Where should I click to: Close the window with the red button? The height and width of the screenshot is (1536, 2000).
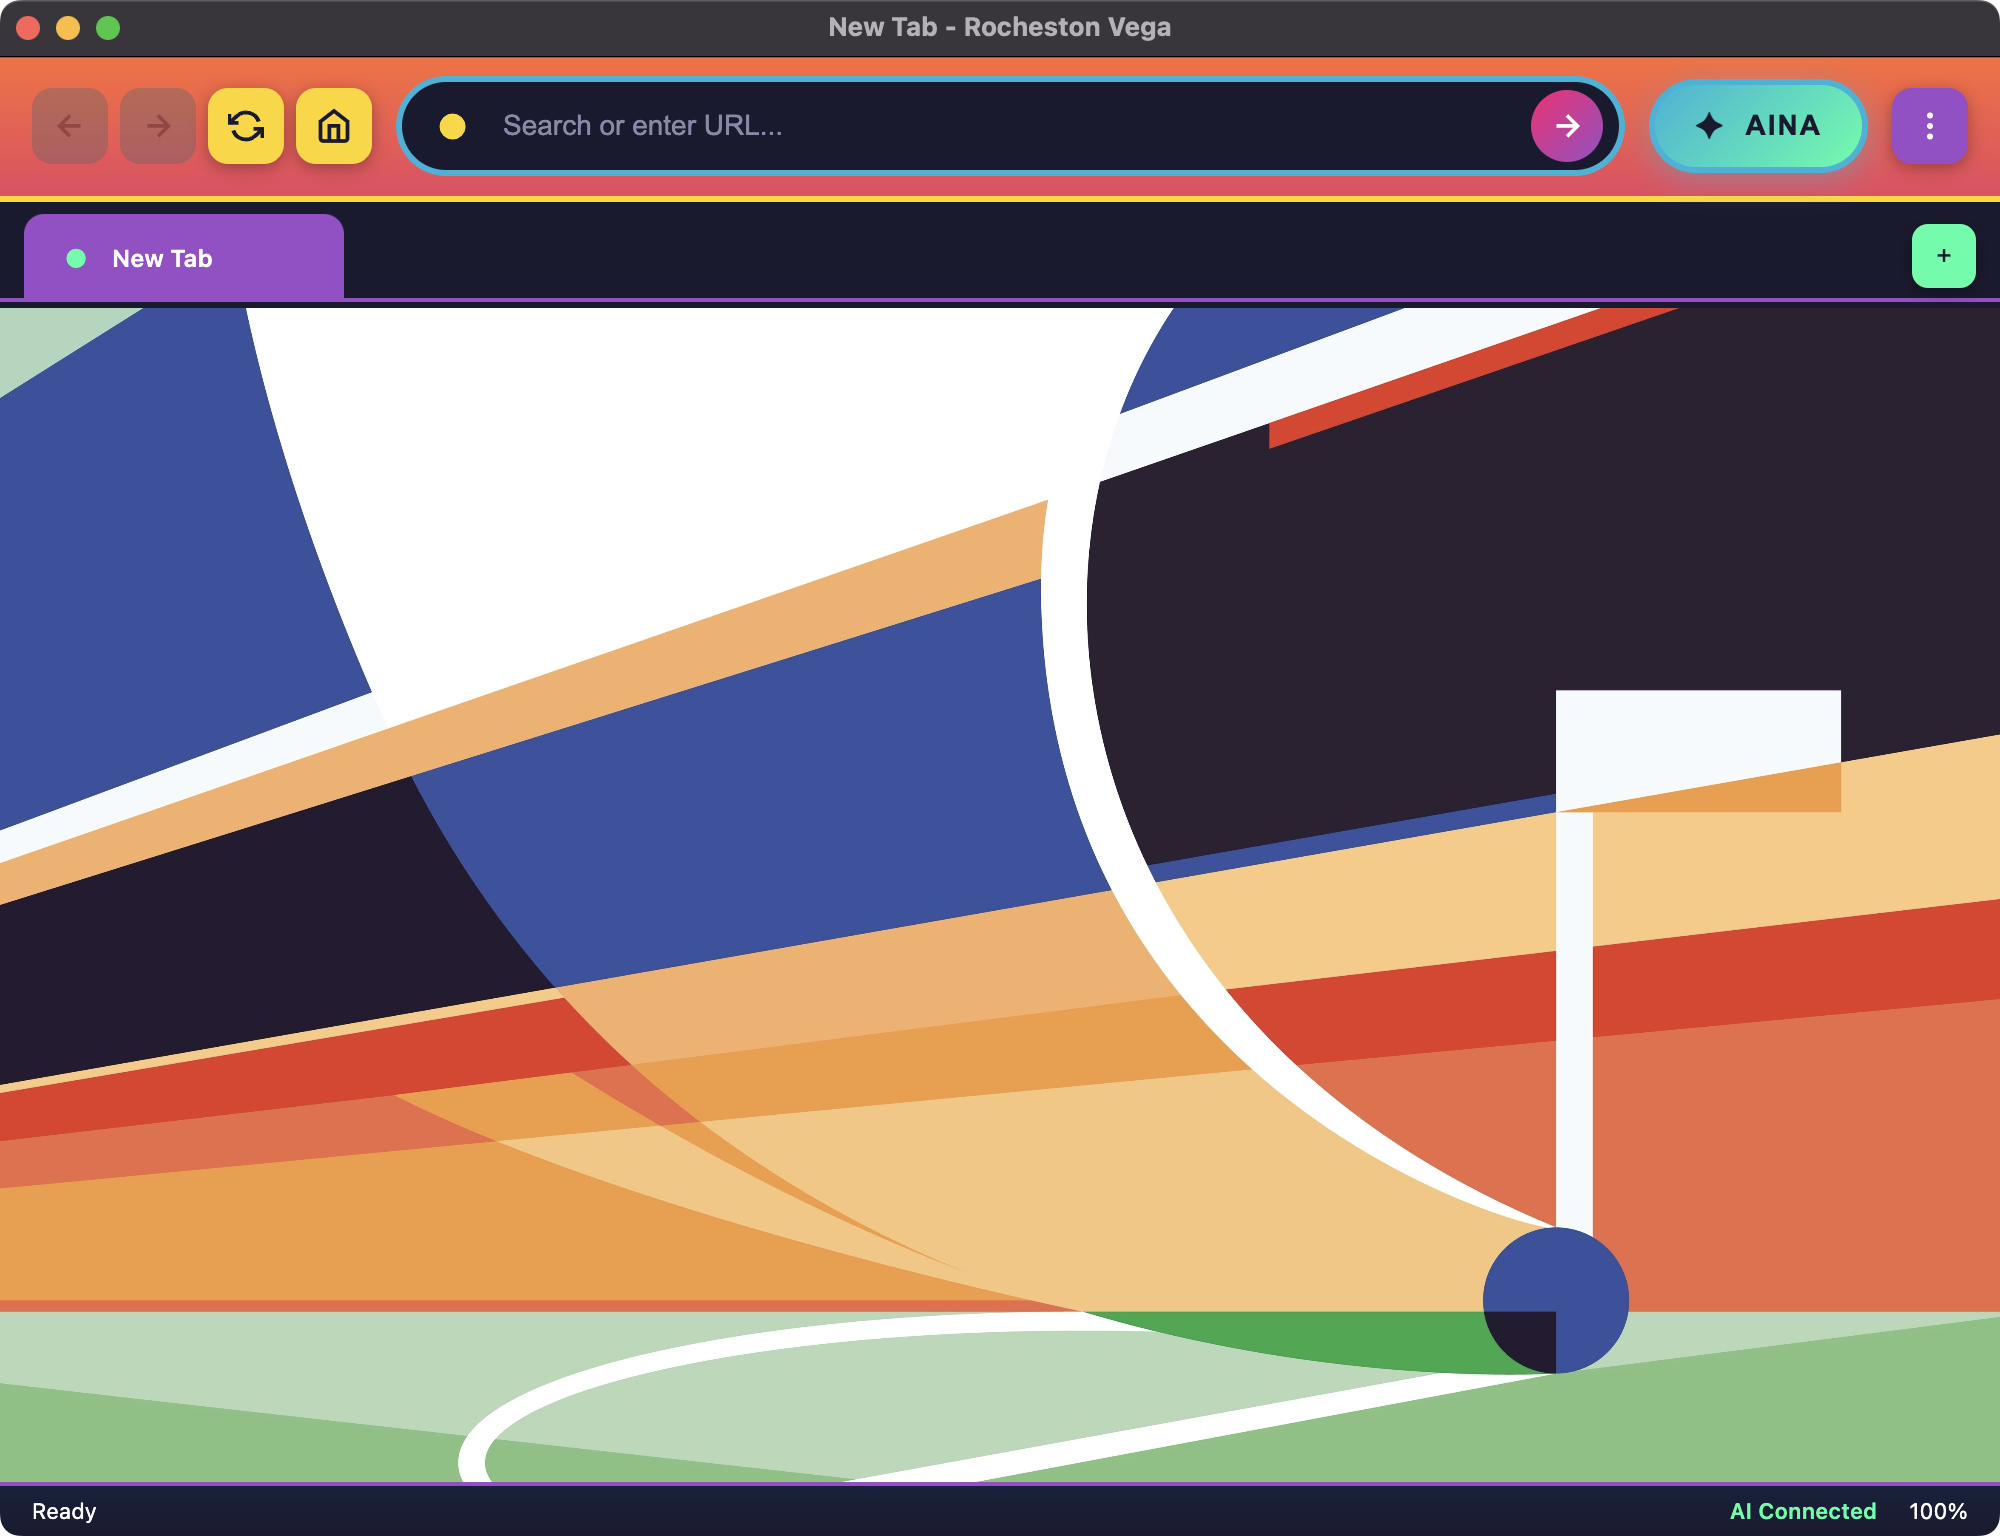point(28,28)
